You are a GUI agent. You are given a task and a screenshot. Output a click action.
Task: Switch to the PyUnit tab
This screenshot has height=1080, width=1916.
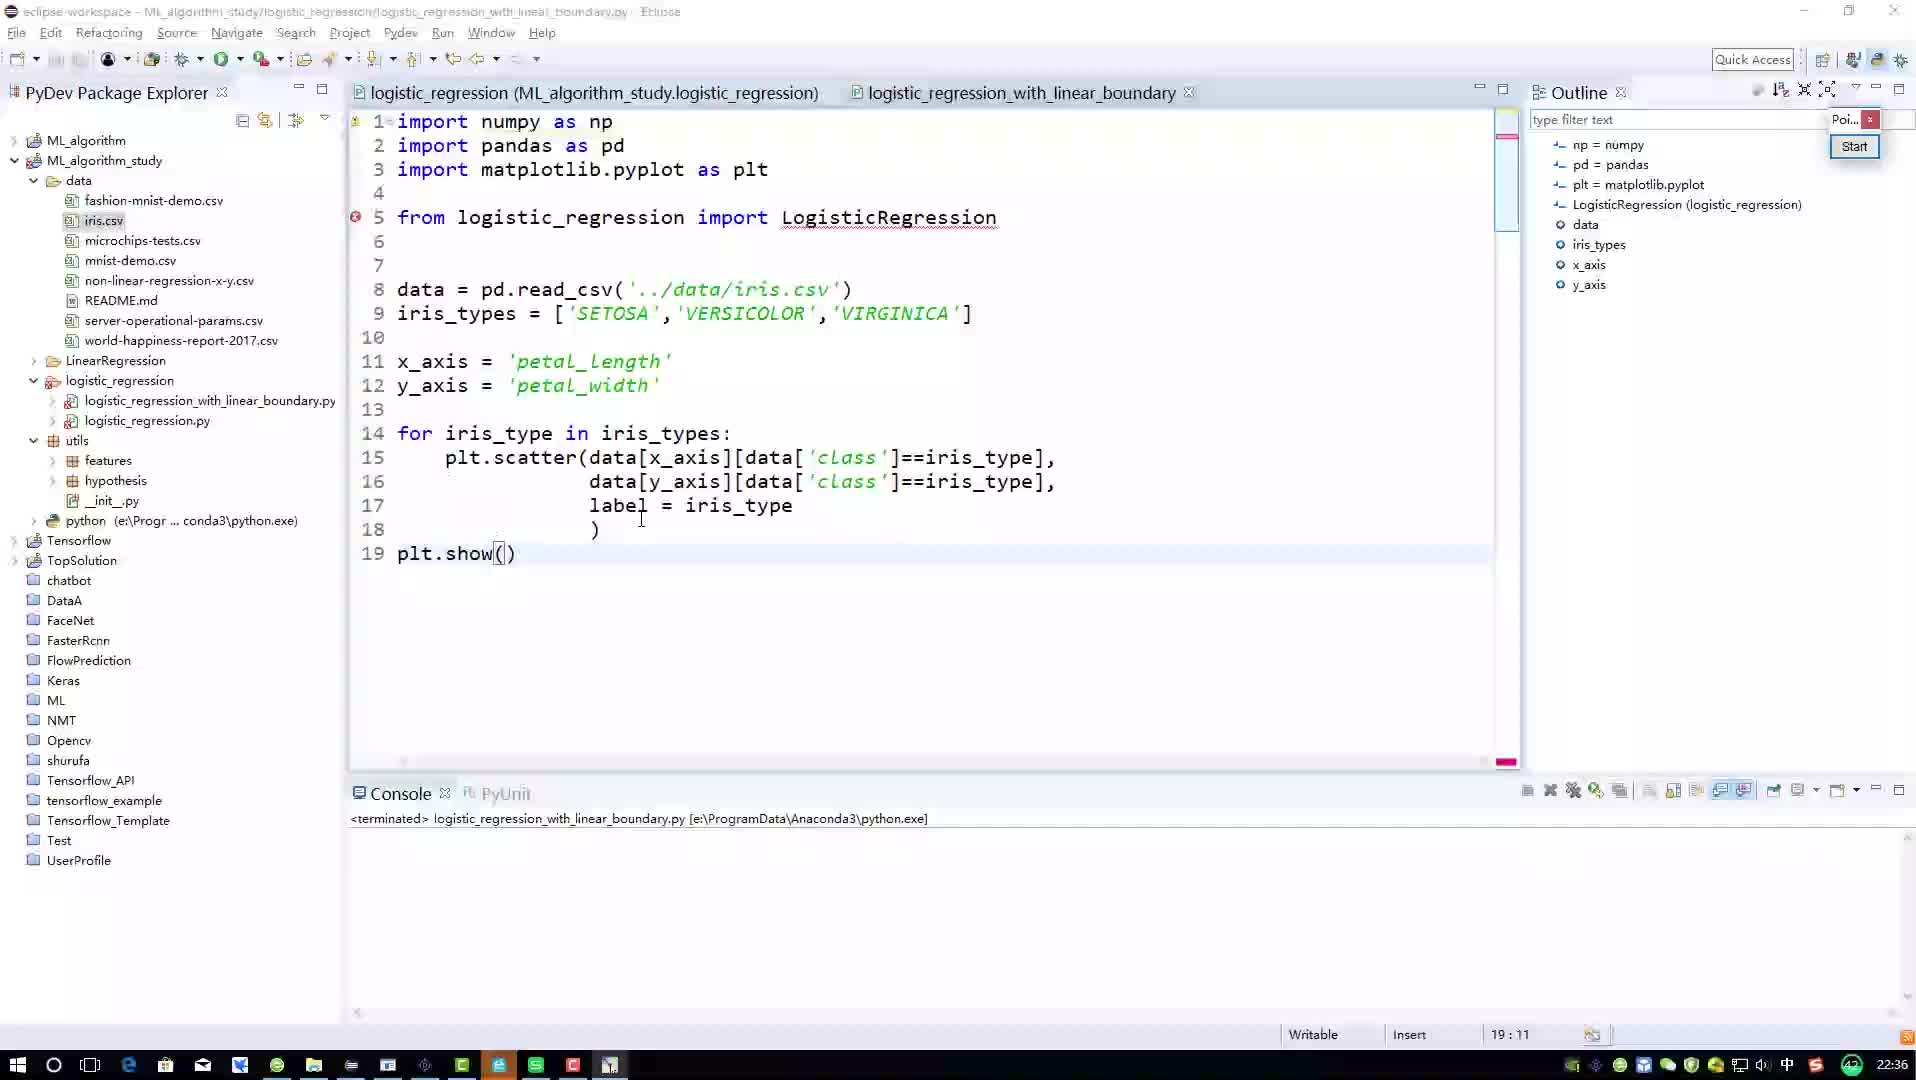coord(498,793)
